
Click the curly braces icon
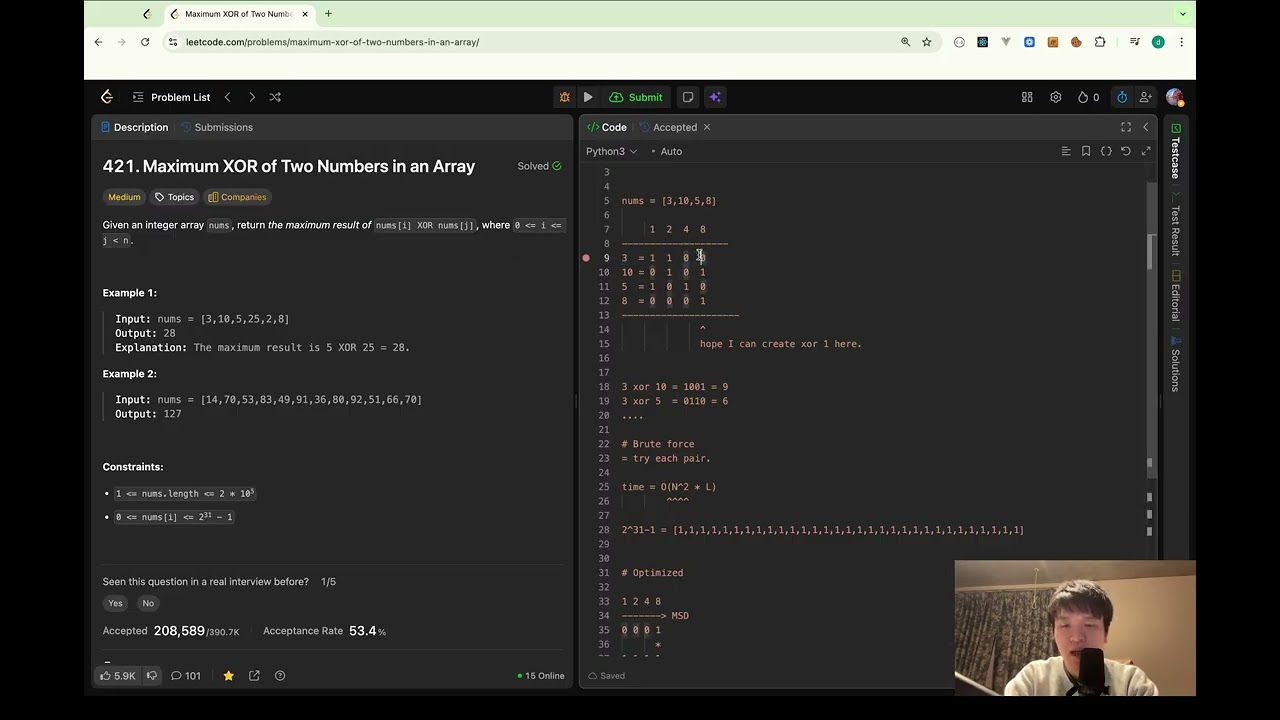point(1106,151)
